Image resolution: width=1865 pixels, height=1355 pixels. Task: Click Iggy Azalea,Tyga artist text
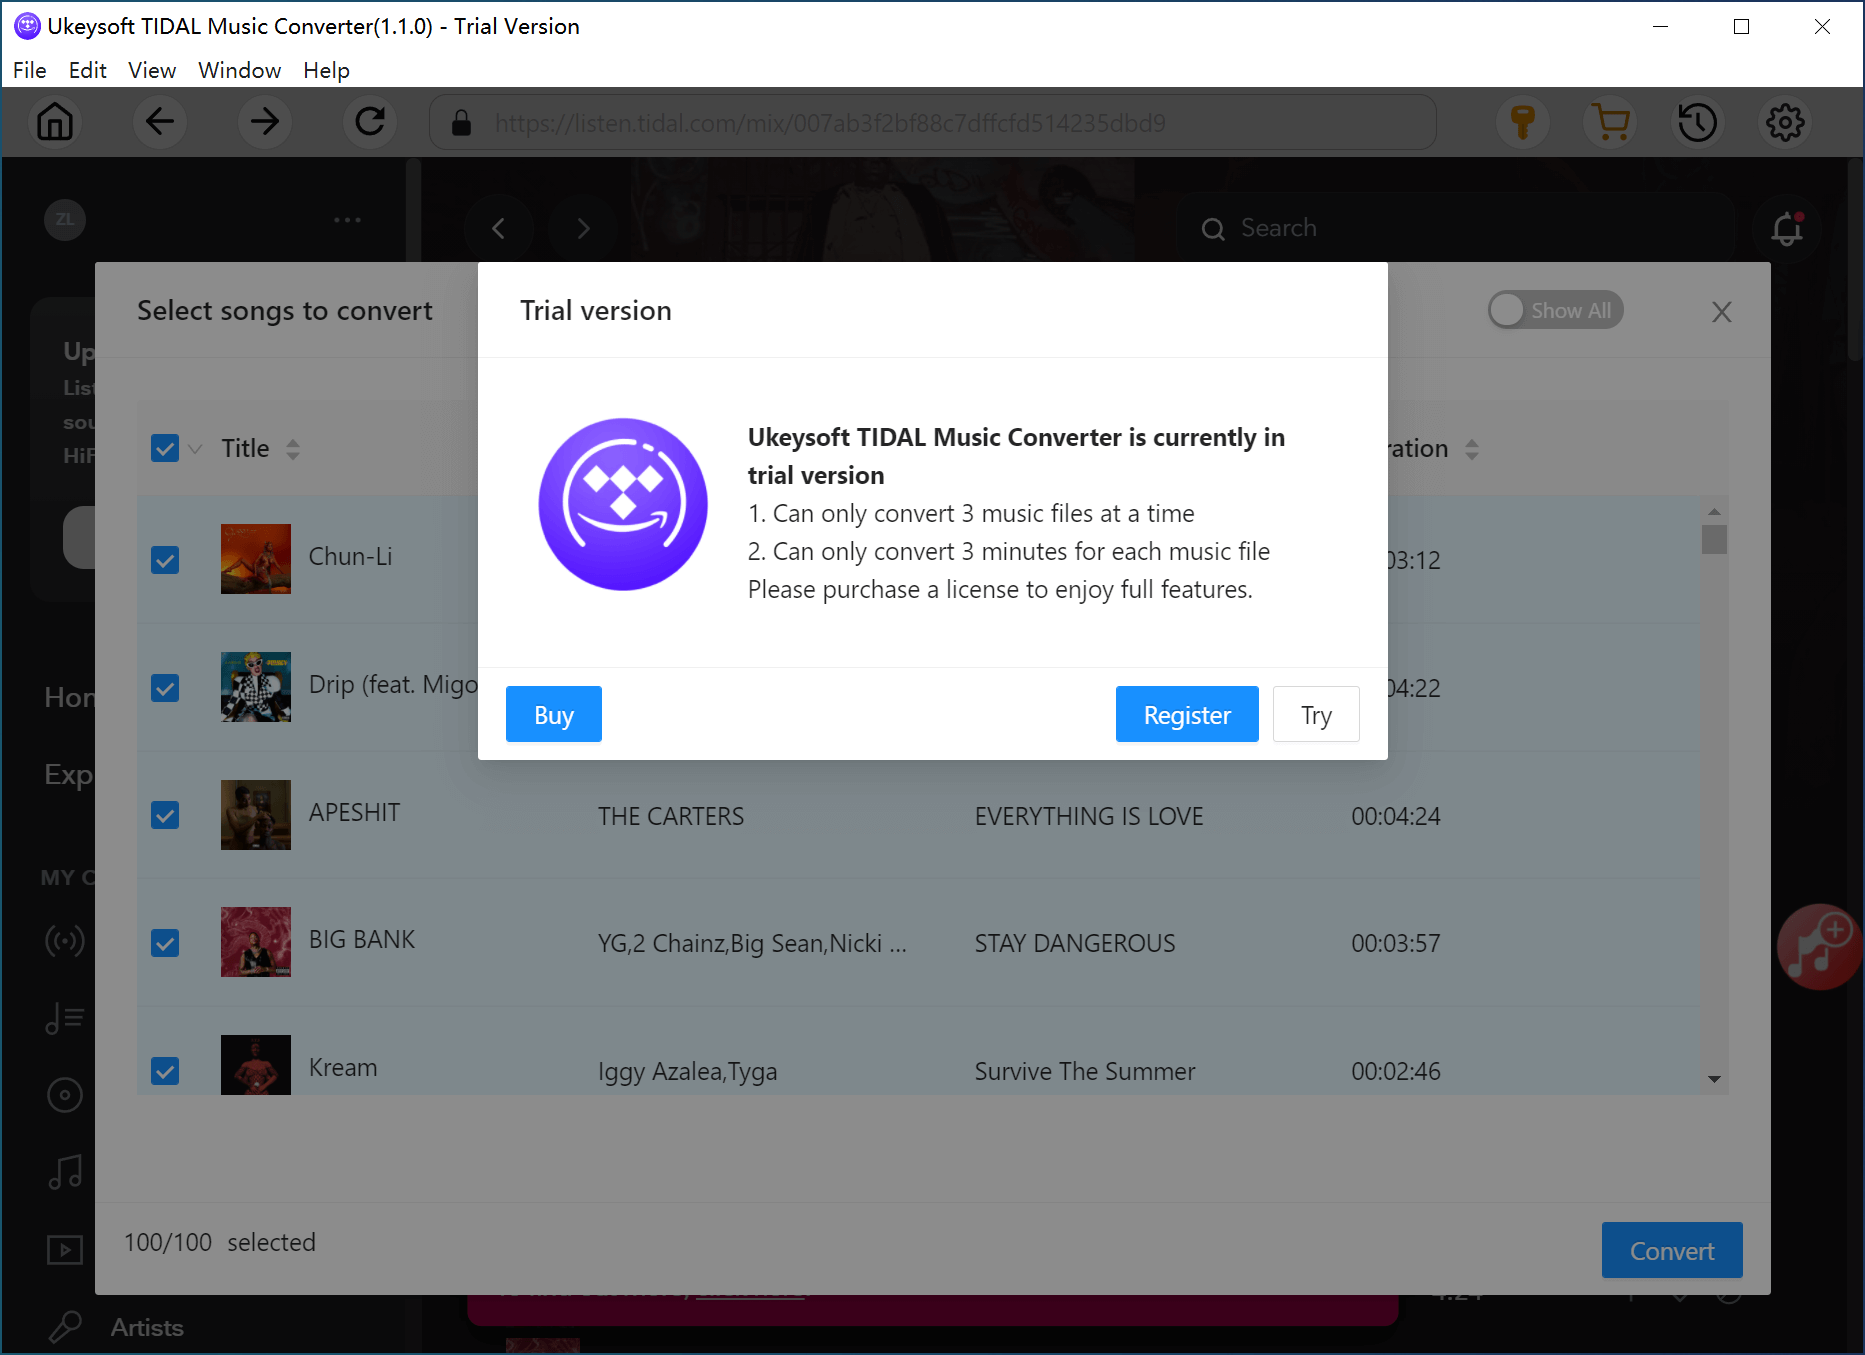pos(688,1071)
